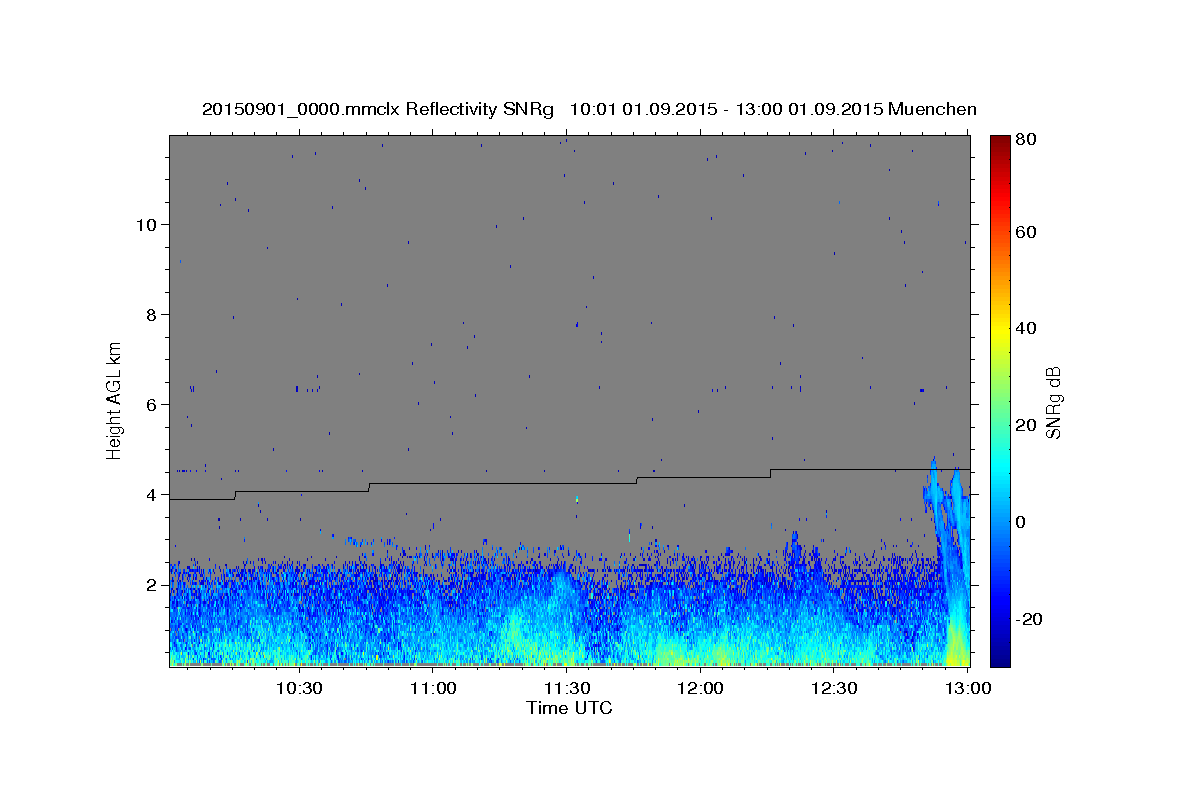The height and width of the screenshot is (800, 1200).
Task: Click the 12:30 time tick label
Action: [834, 689]
